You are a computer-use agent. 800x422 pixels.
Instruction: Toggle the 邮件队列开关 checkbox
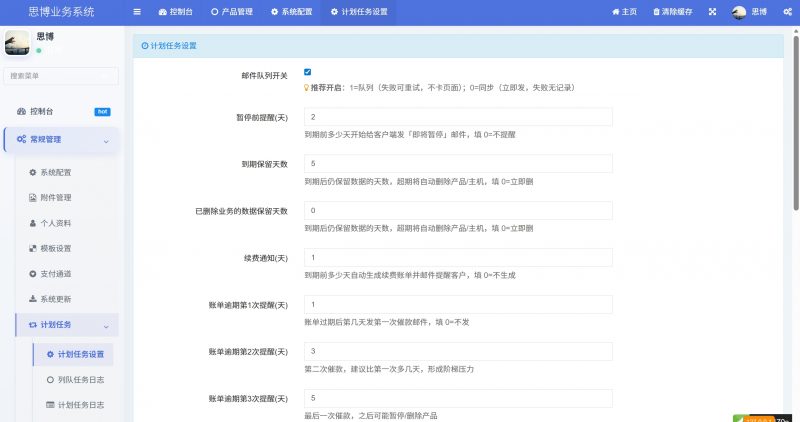(x=308, y=72)
